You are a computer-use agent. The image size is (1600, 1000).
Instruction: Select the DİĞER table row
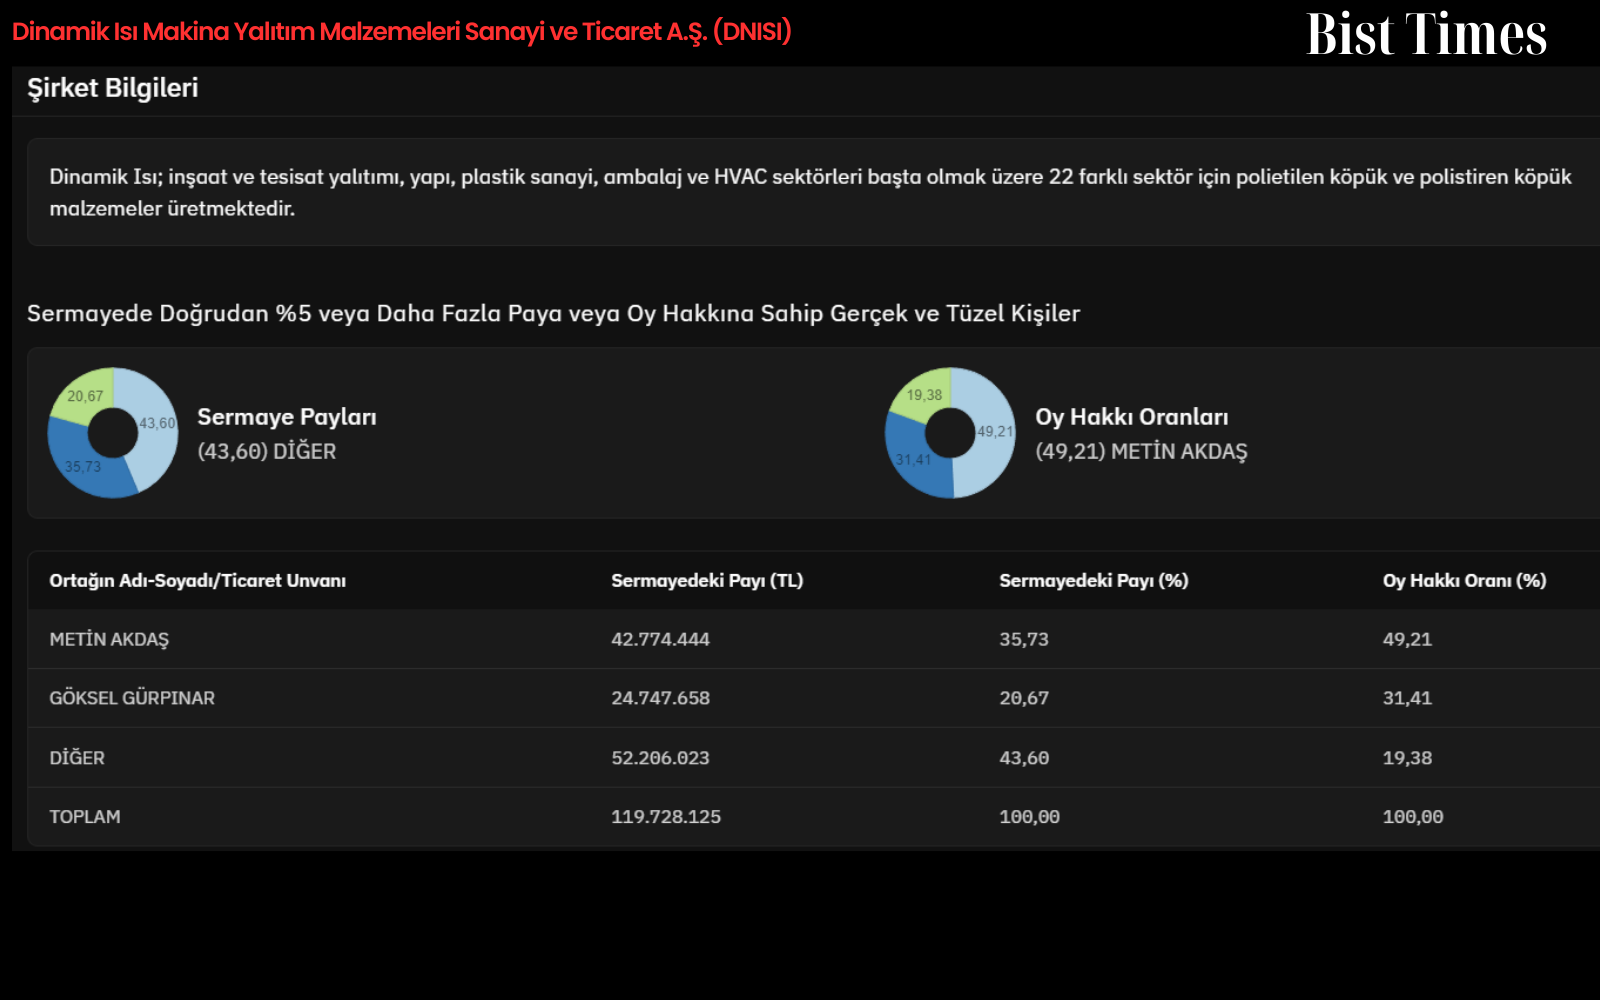click(x=814, y=758)
